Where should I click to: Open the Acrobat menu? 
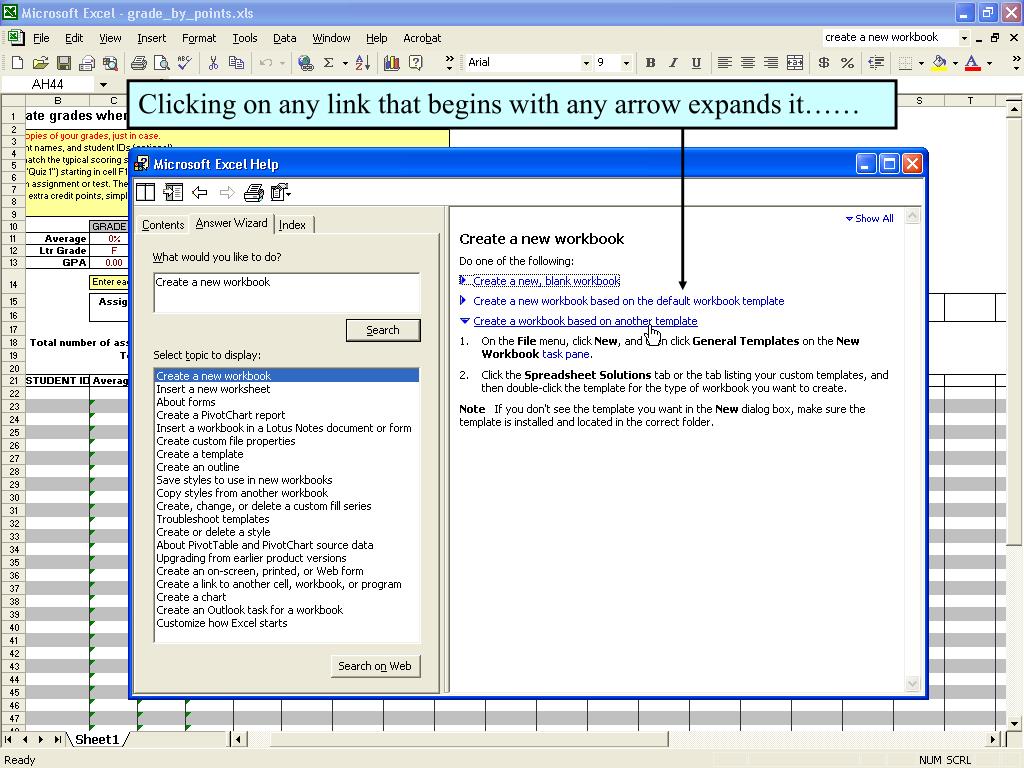tap(422, 39)
